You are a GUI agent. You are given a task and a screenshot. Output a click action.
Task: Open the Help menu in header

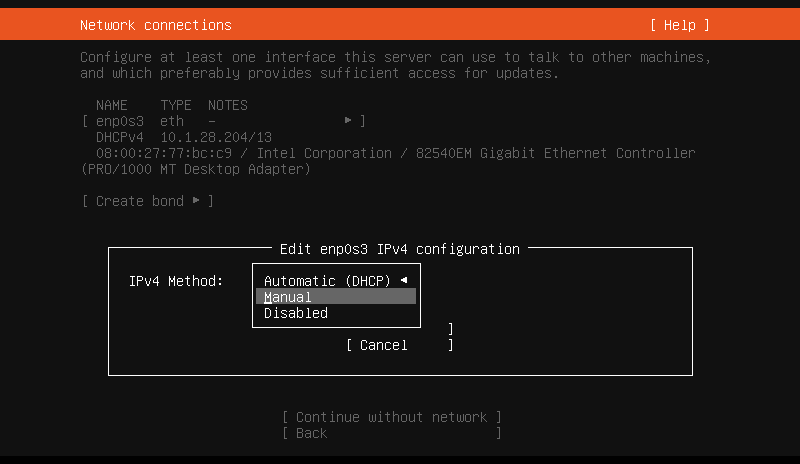(679, 25)
